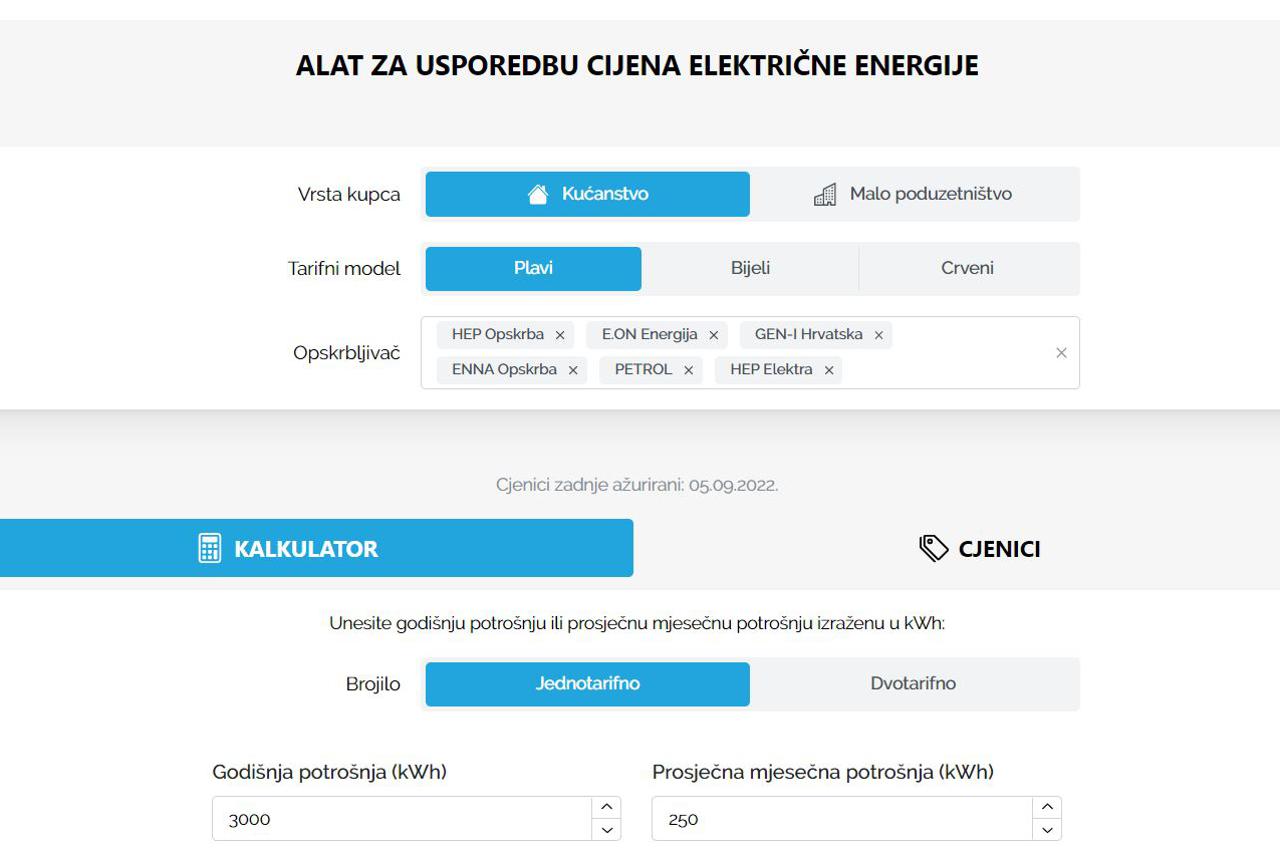Viewport: 1280px width, 853px height.
Task: Remove E.ON Energija supplier tag
Action: point(713,336)
